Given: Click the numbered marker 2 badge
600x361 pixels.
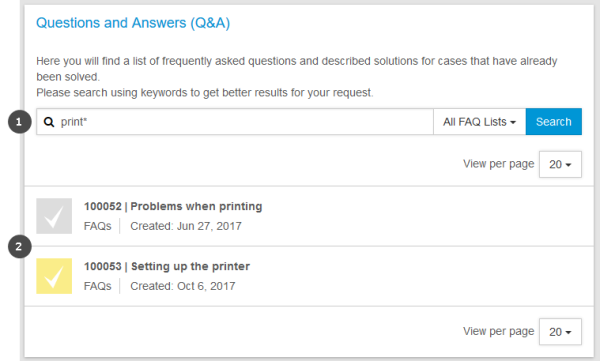Looking at the screenshot, I should point(20,247).
